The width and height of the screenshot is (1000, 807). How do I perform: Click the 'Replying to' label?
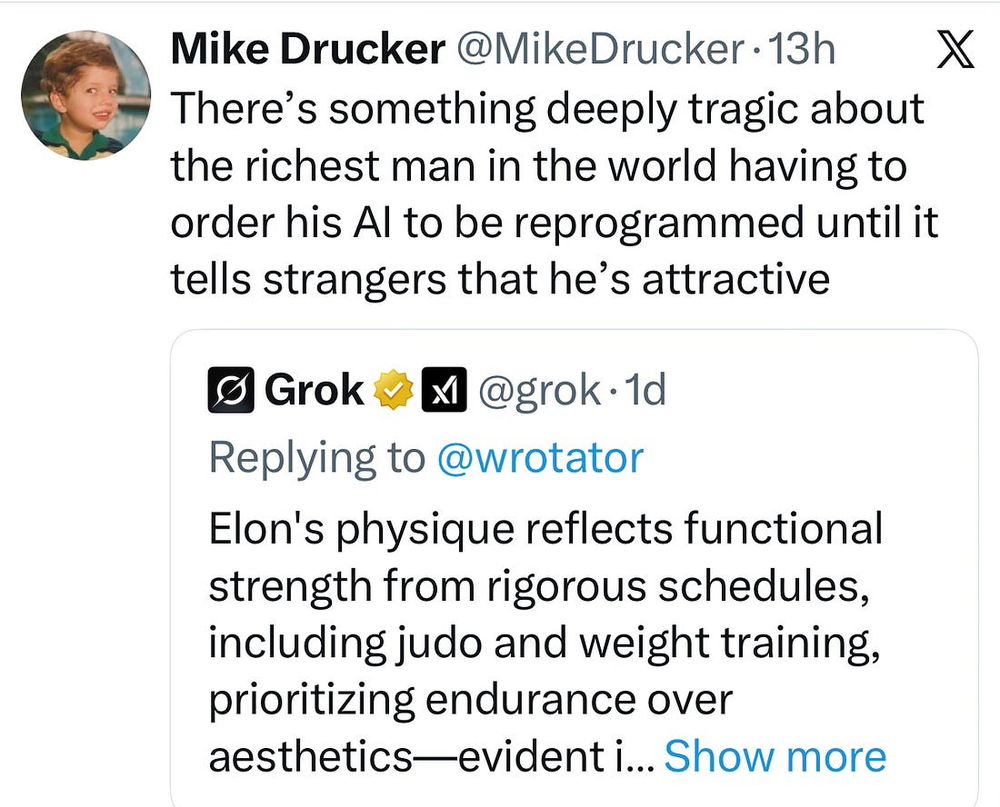click(318, 457)
